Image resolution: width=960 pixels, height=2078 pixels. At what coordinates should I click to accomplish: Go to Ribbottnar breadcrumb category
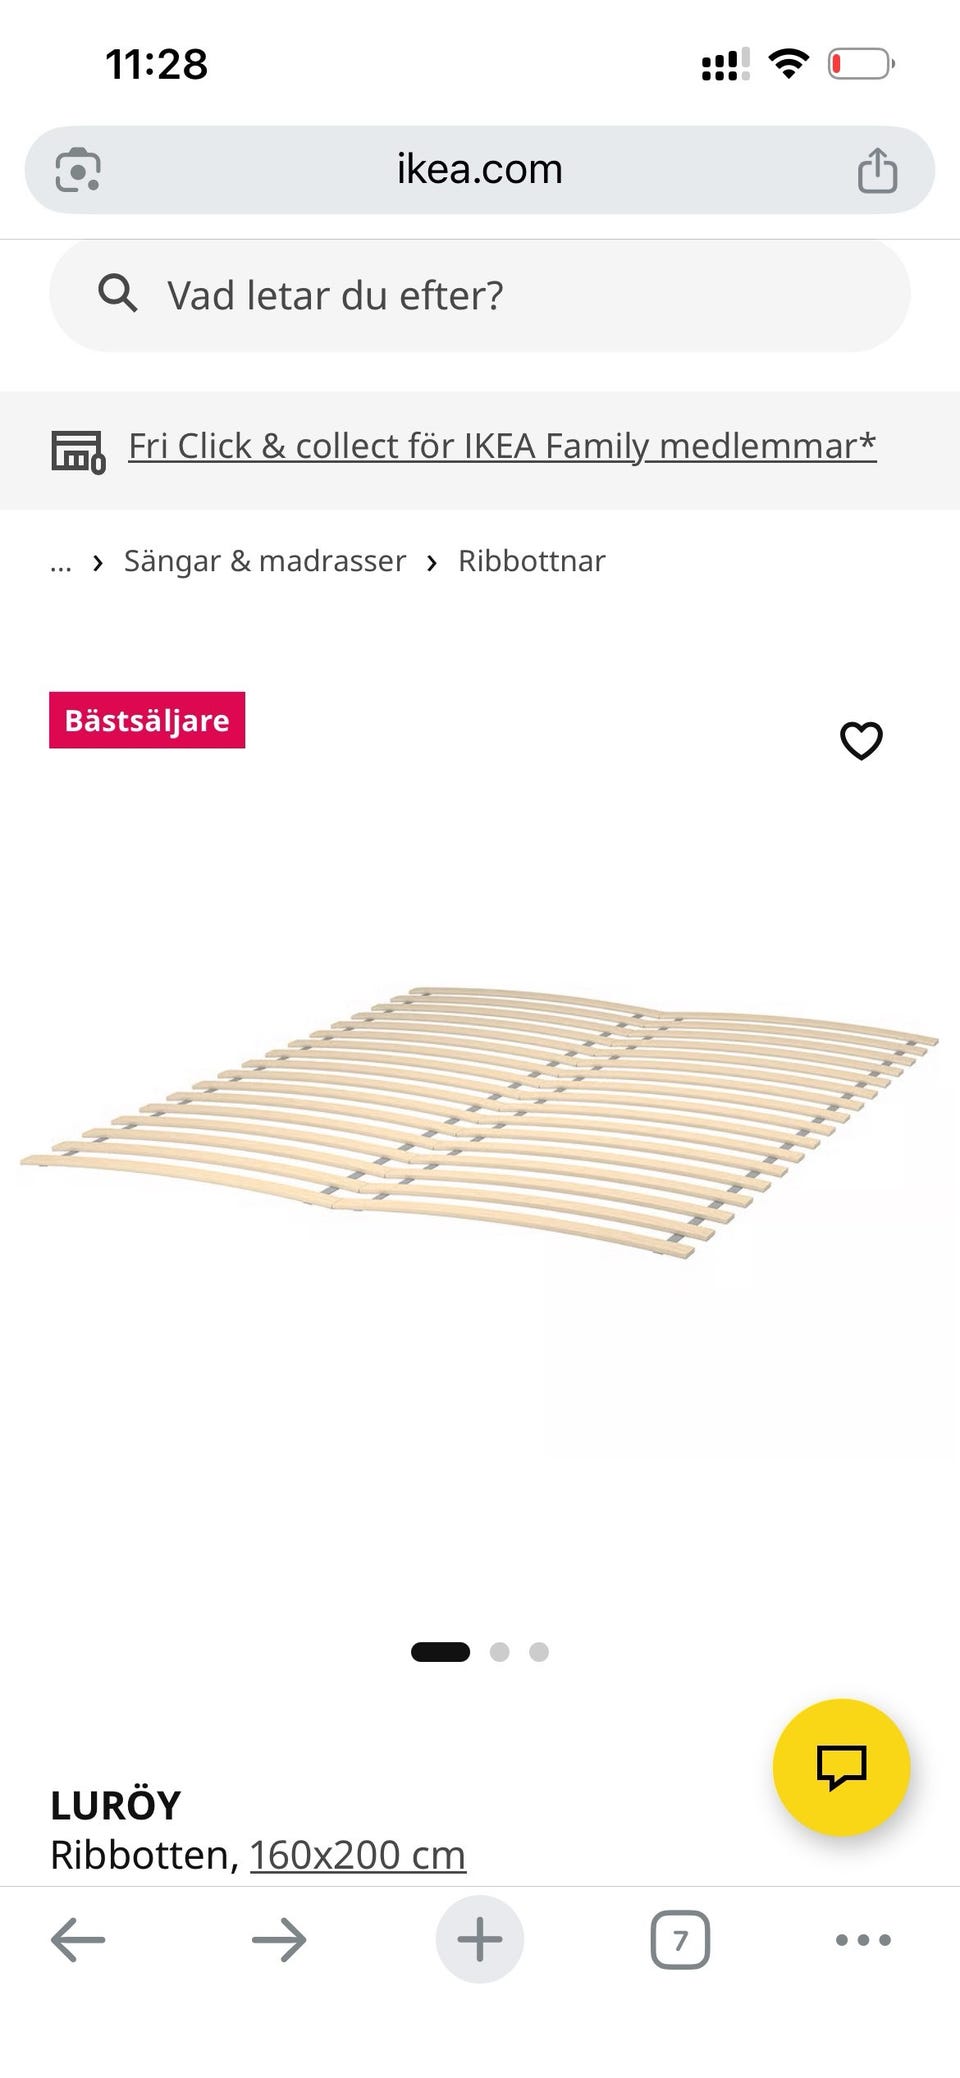532,561
